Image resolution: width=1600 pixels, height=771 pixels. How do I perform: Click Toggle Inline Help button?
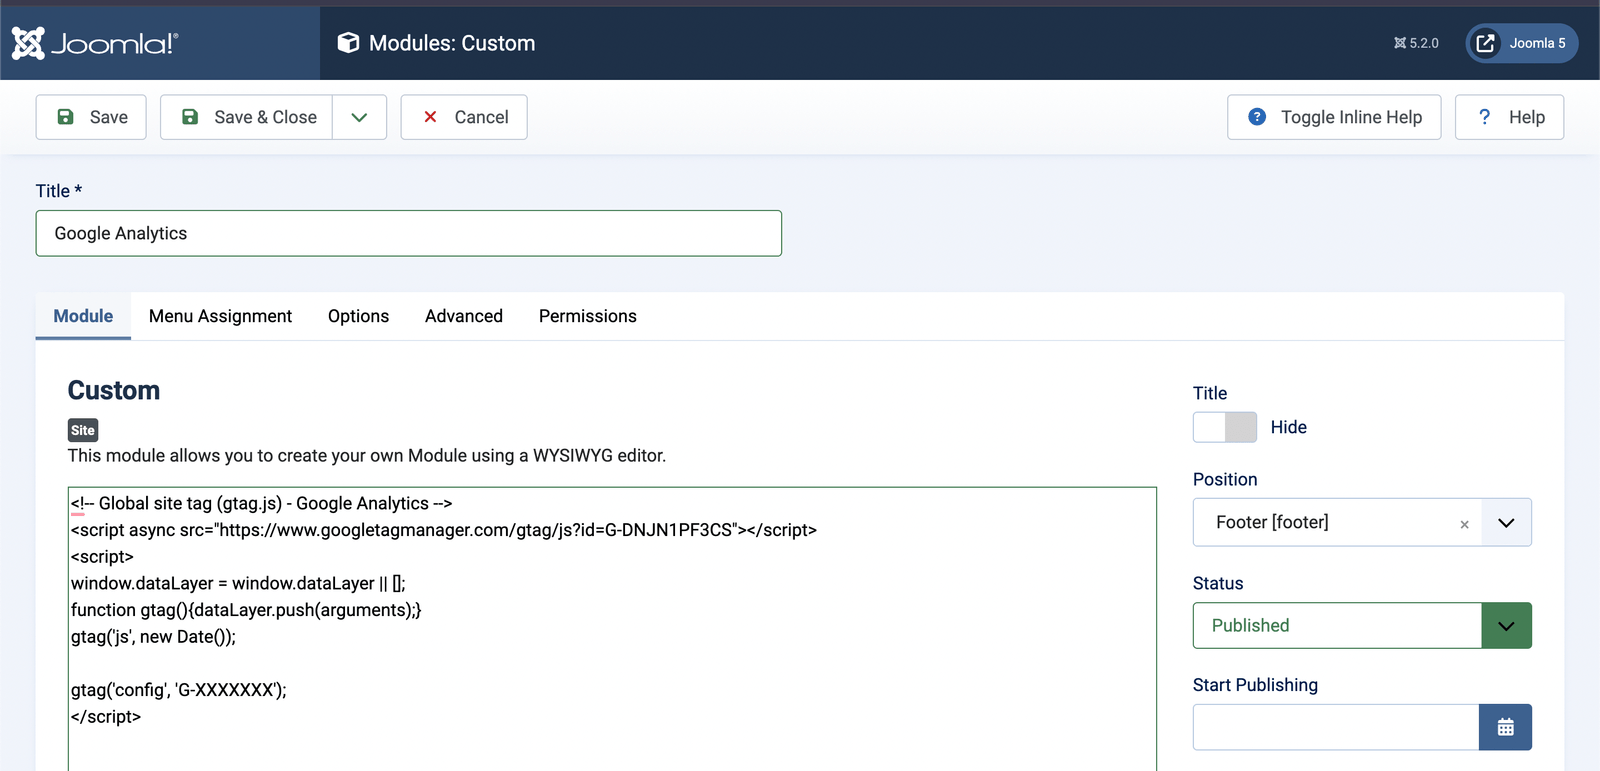coord(1334,117)
